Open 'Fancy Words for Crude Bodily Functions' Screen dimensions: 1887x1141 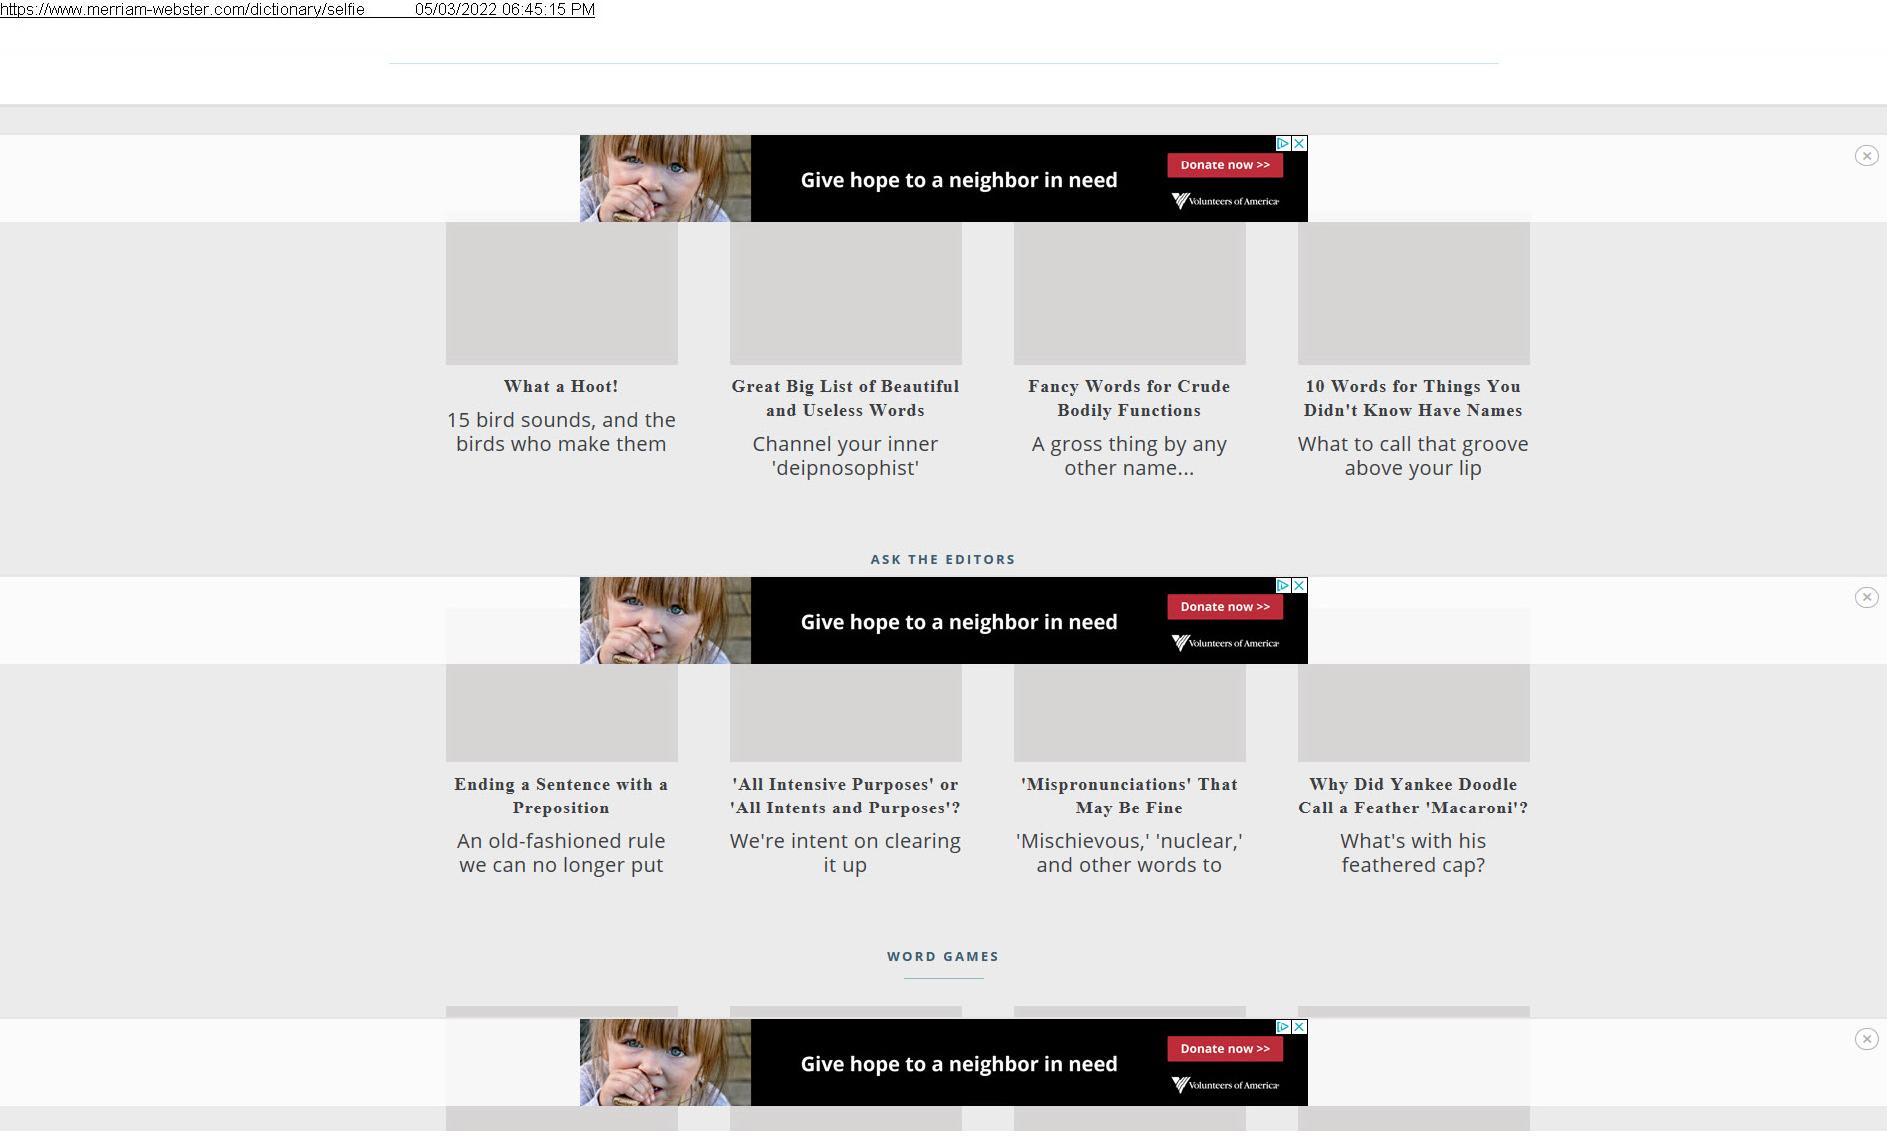1129,398
